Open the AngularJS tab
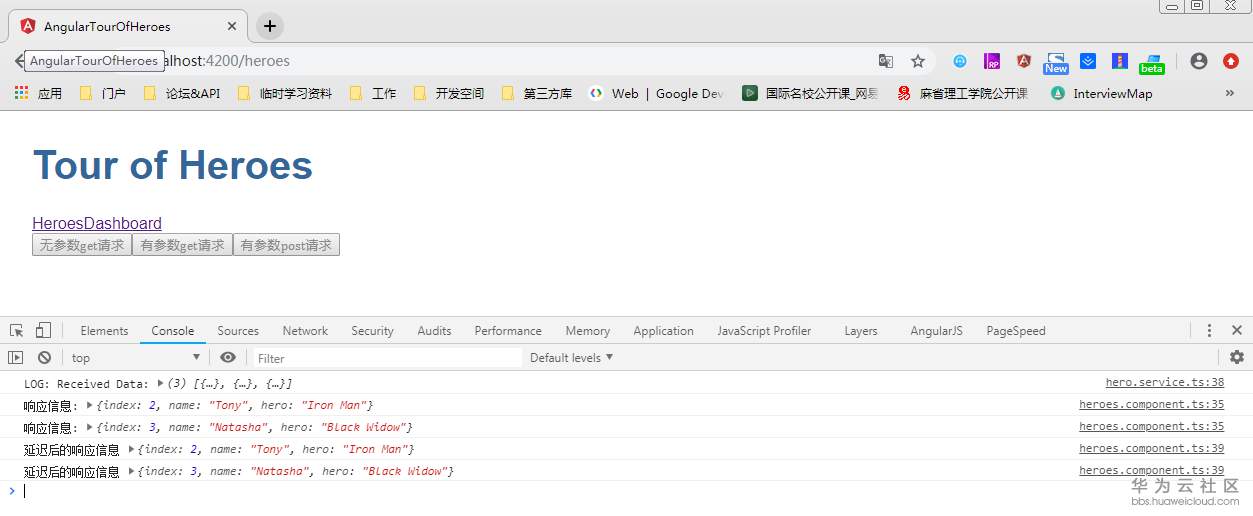This screenshot has height=516, width=1253. pyautogui.click(x=936, y=330)
